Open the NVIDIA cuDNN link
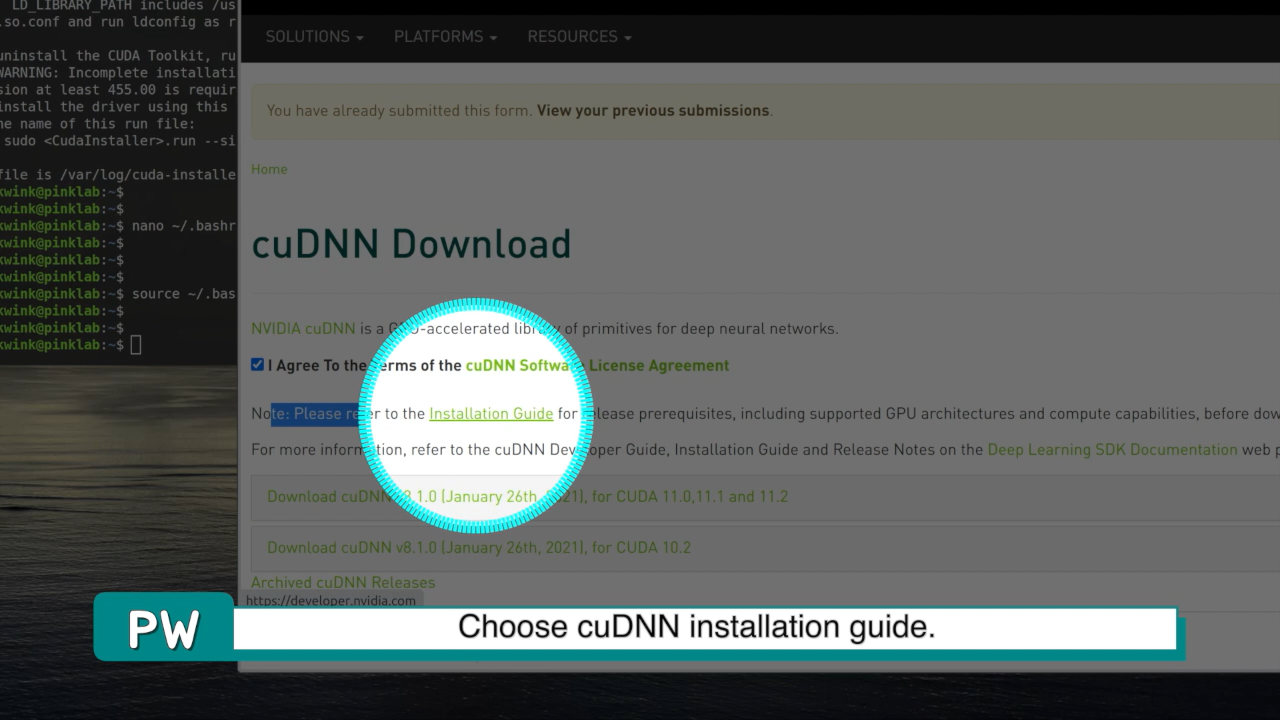 [303, 329]
